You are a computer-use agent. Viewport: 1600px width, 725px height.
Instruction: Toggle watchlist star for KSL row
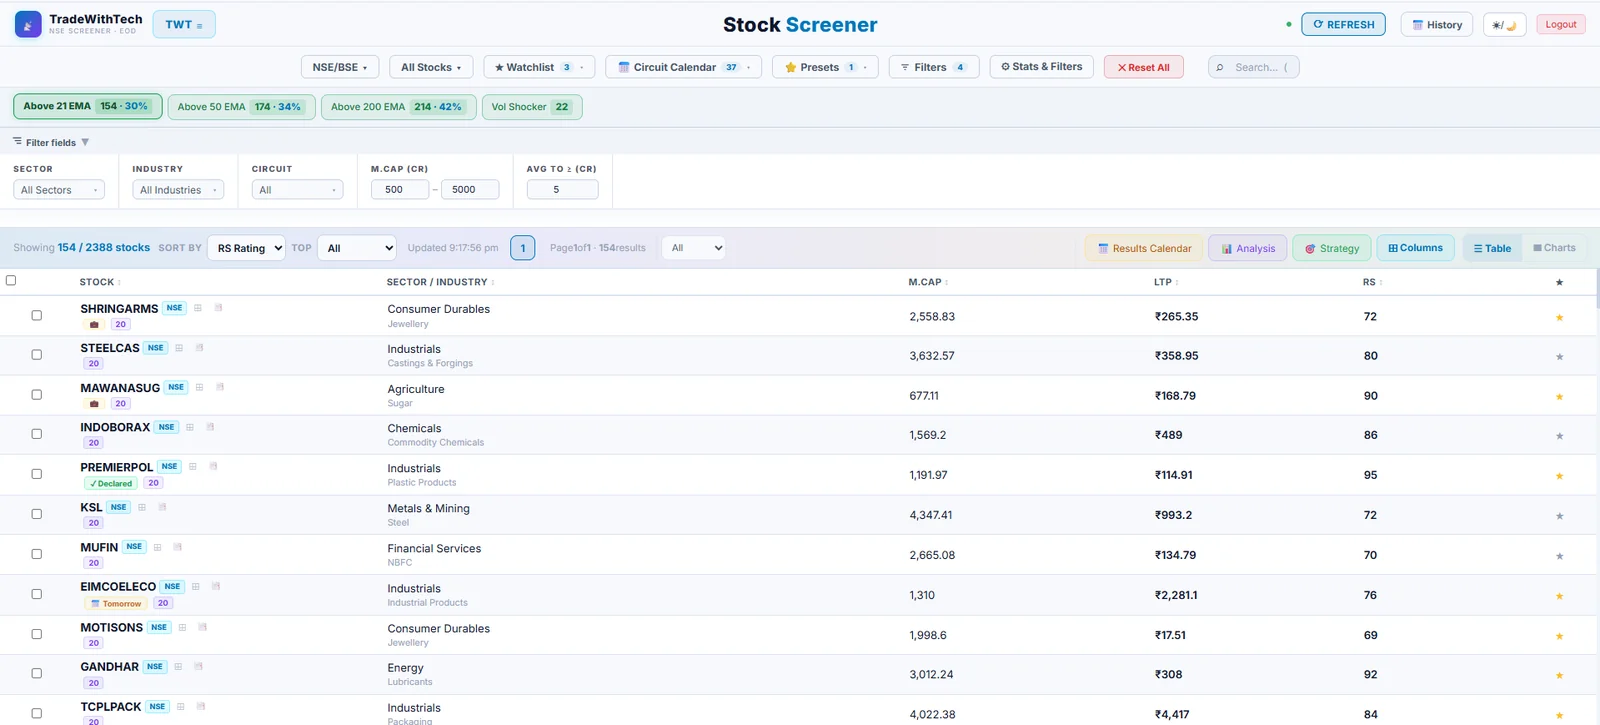pos(1559,516)
